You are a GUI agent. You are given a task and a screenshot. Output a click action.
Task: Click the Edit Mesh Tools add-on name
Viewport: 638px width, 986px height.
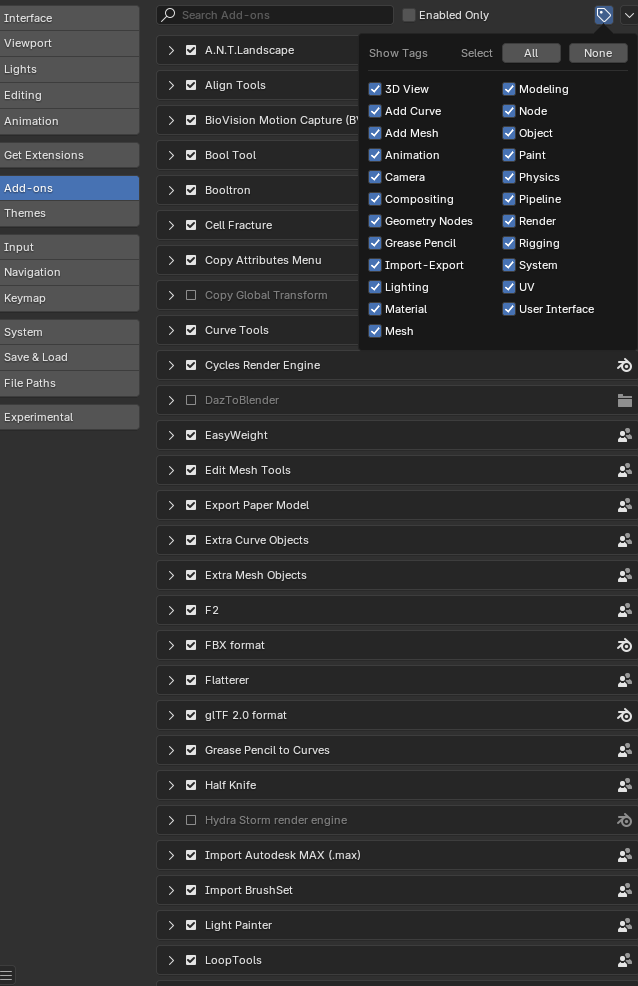click(x=248, y=470)
